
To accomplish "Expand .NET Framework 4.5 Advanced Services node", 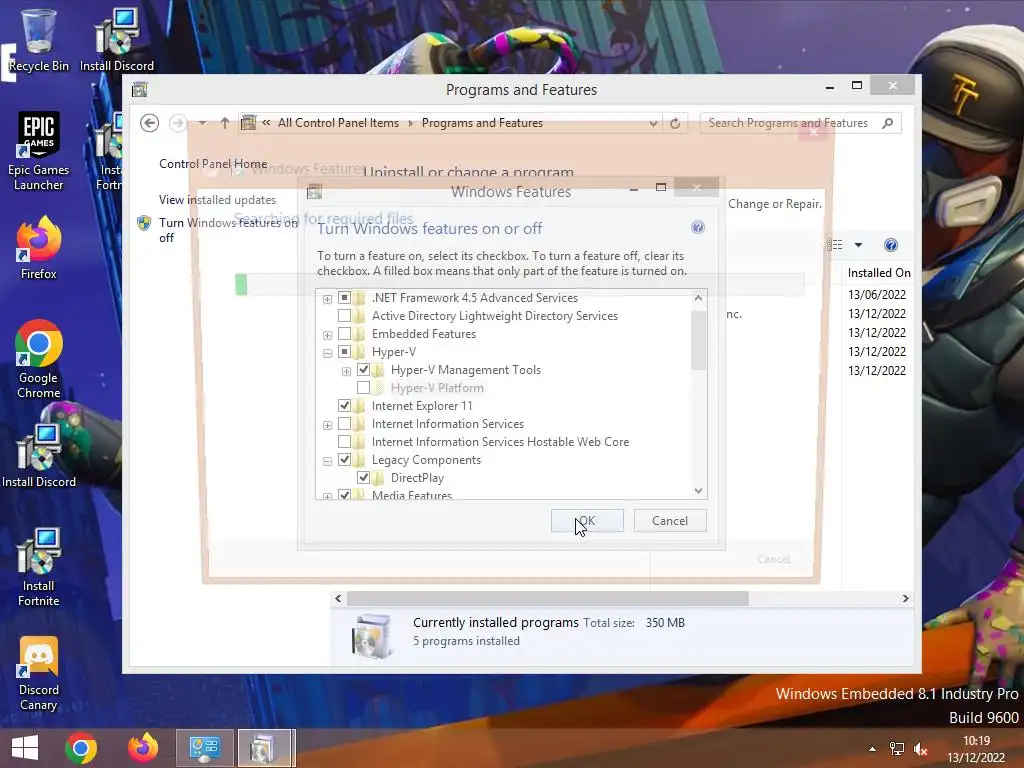I will tap(327, 299).
